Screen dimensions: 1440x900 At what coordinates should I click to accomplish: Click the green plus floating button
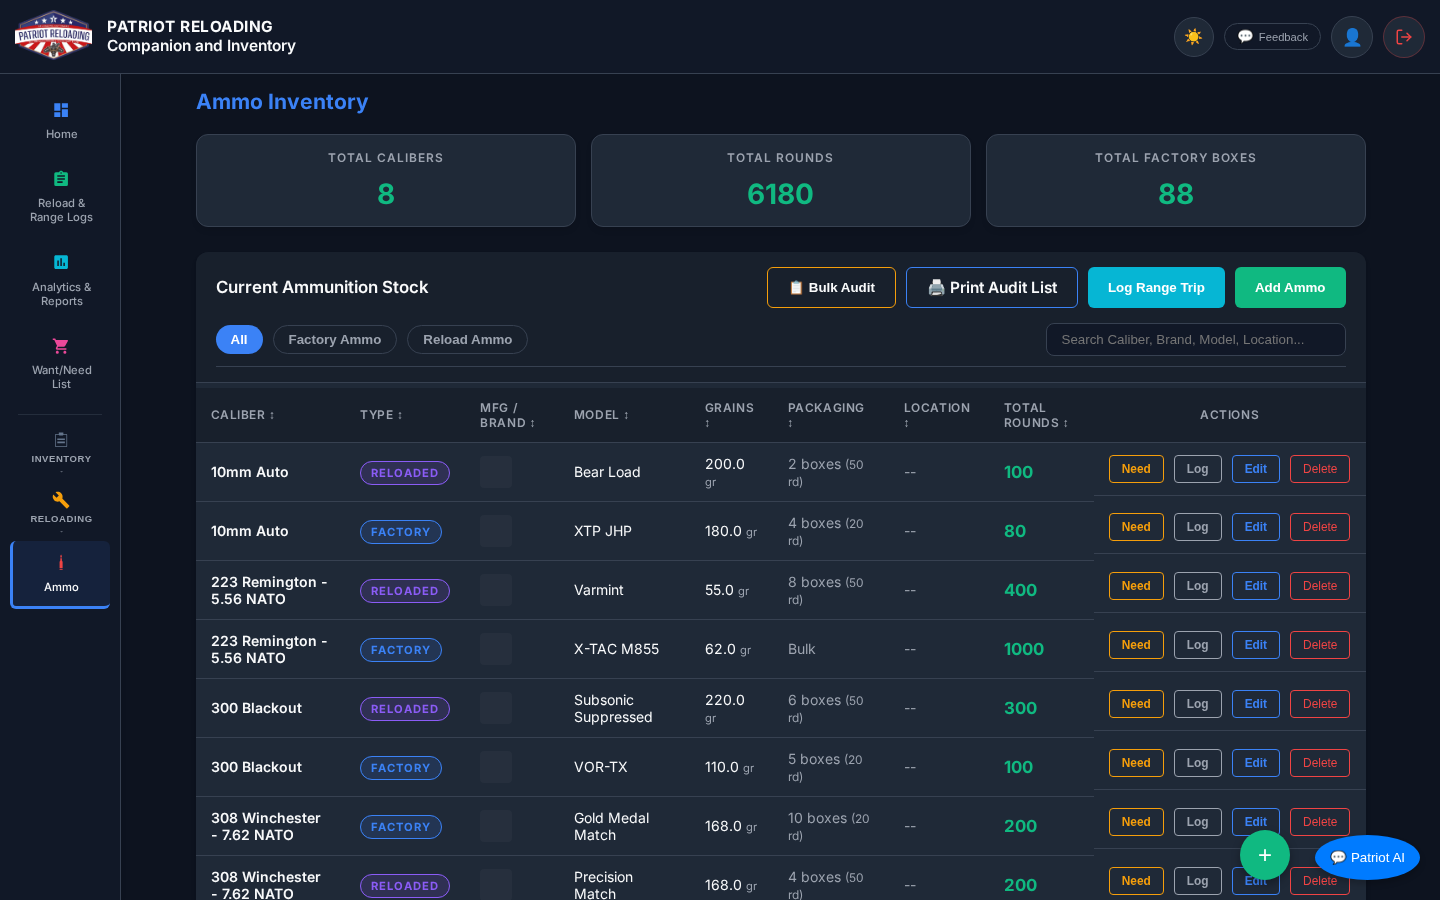(1264, 855)
